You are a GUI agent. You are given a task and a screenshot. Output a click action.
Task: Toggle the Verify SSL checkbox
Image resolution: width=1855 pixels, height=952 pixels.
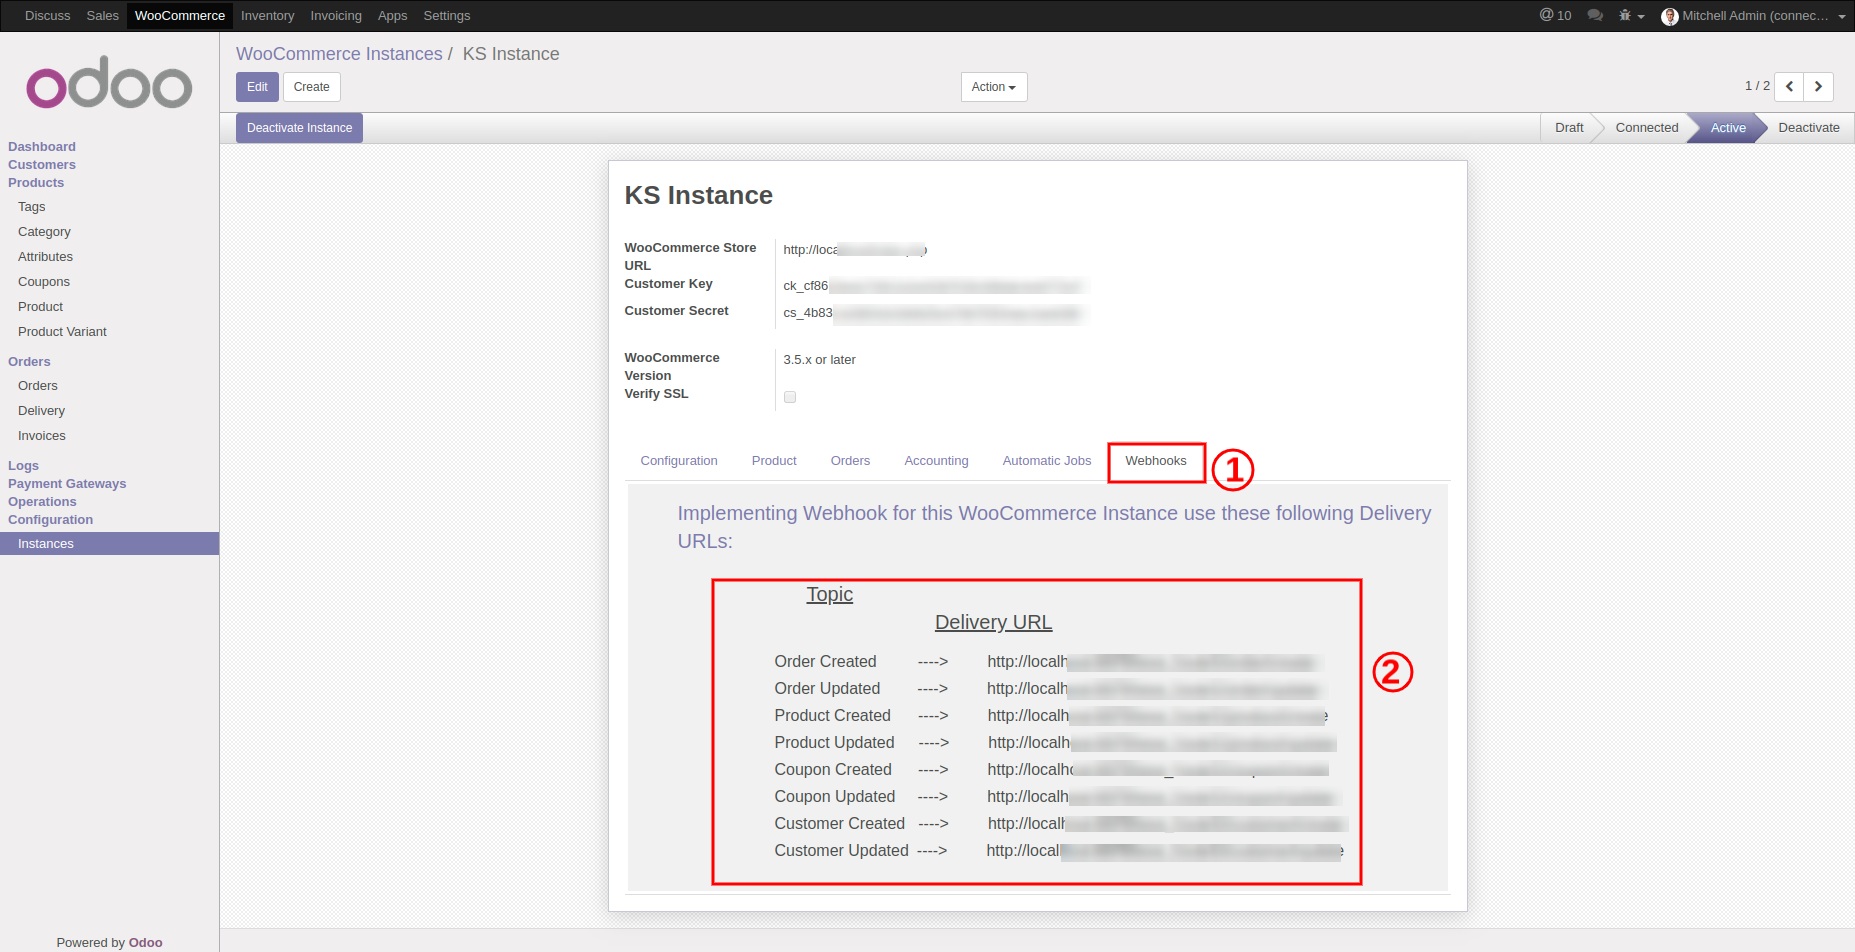(790, 397)
